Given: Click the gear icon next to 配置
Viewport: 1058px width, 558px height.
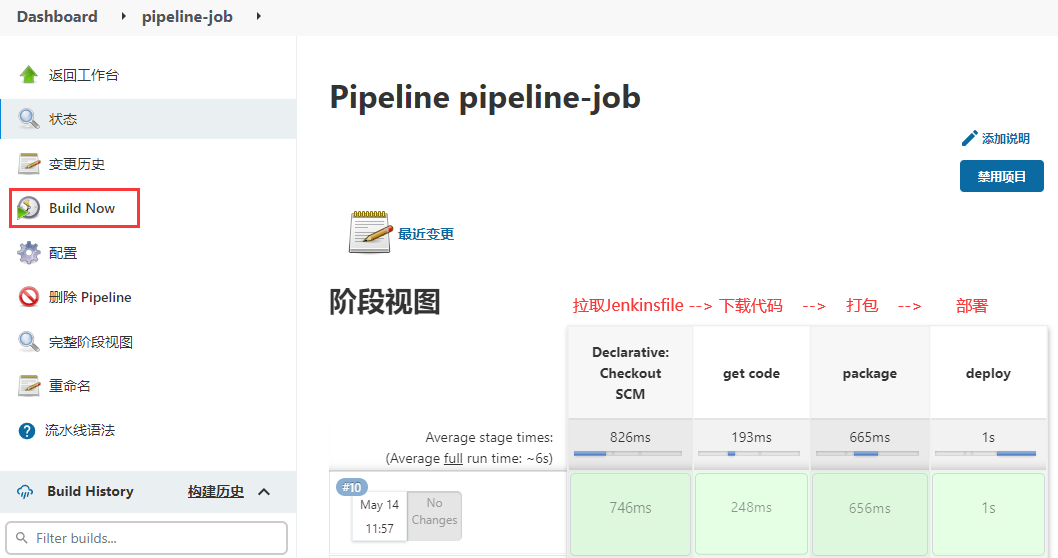Looking at the screenshot, I should pyautogui.click(x=28, y=253).
